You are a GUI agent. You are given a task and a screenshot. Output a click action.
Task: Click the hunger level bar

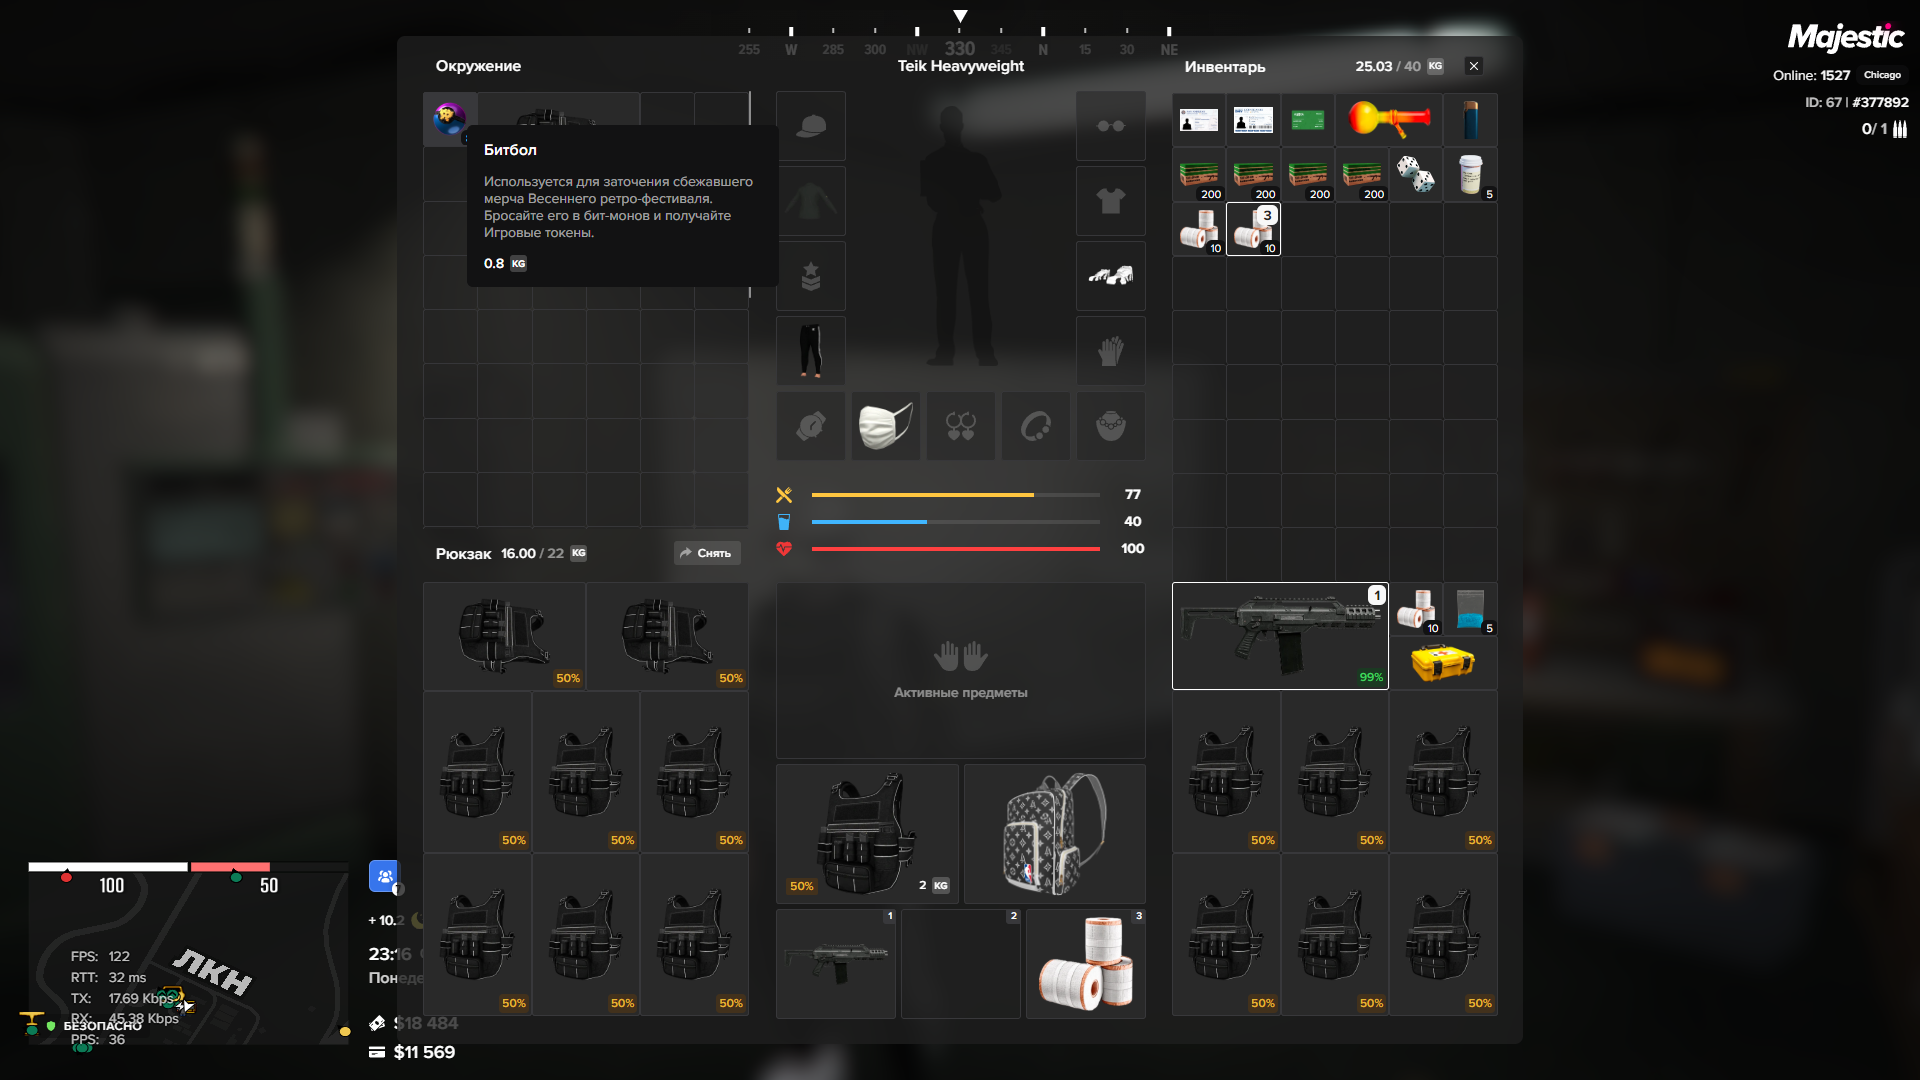(955, 495)
